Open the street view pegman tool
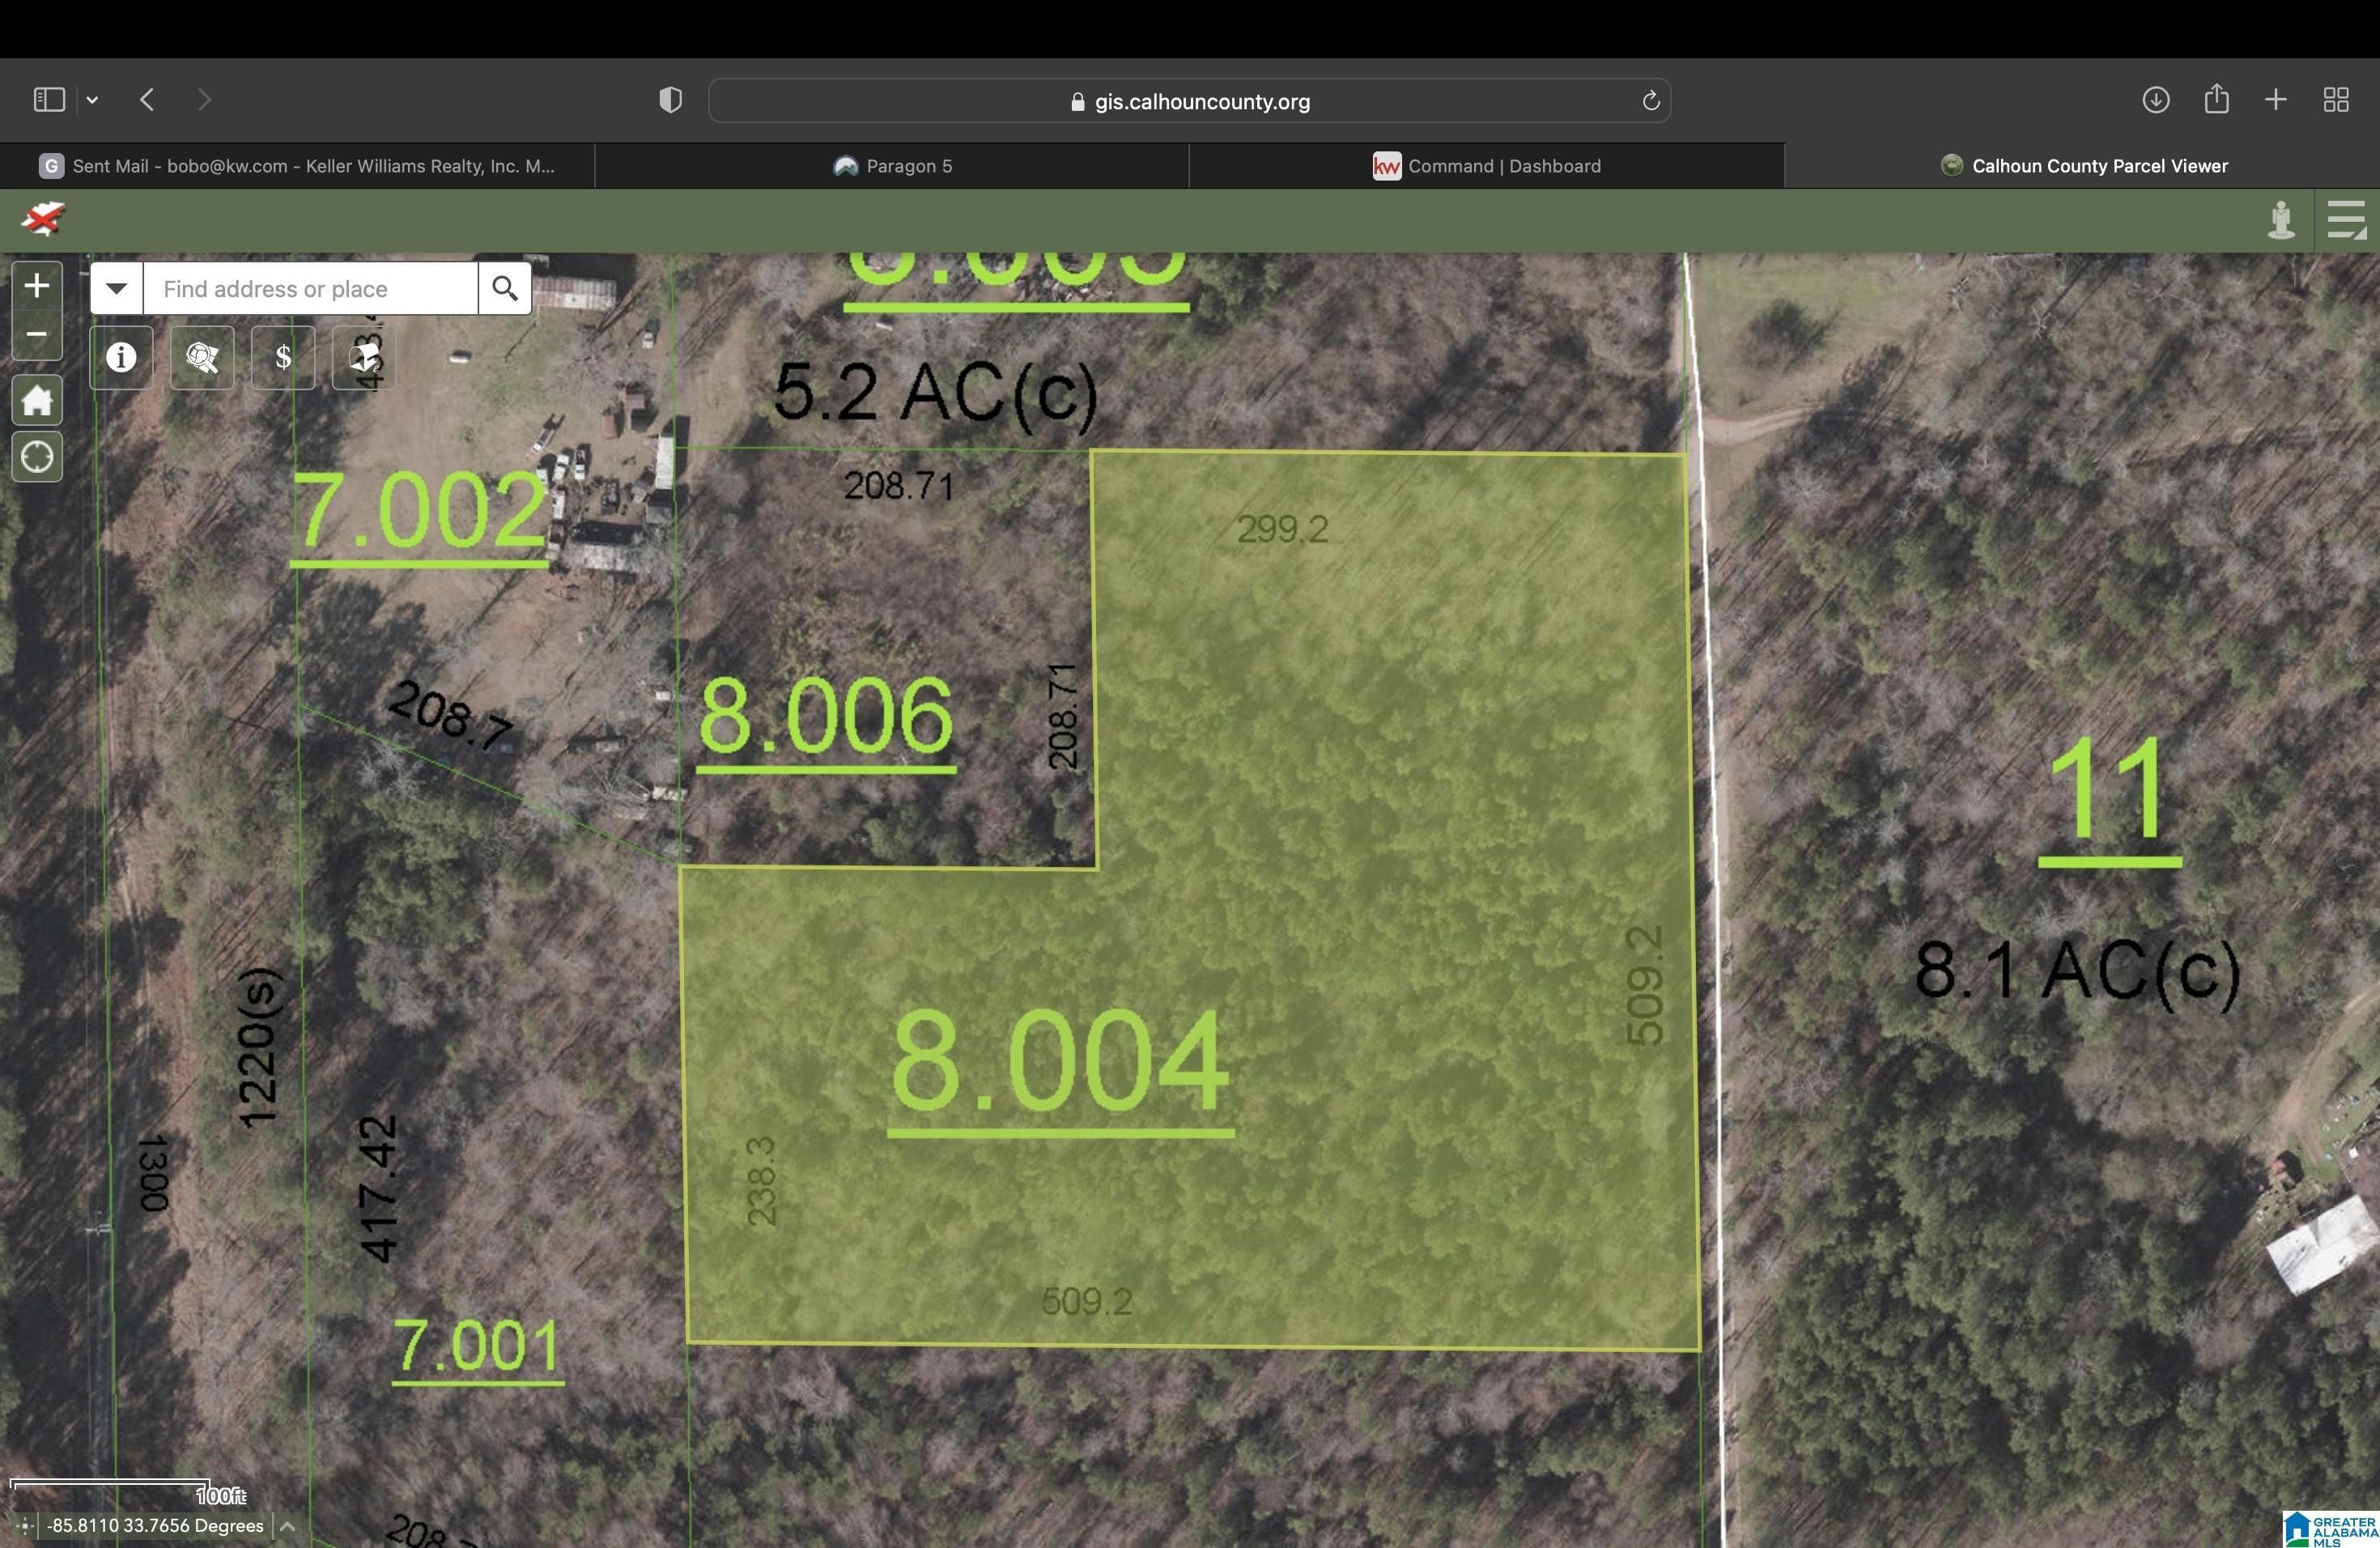The width and height of the screenshot is (2380, 1548). 2280,220
